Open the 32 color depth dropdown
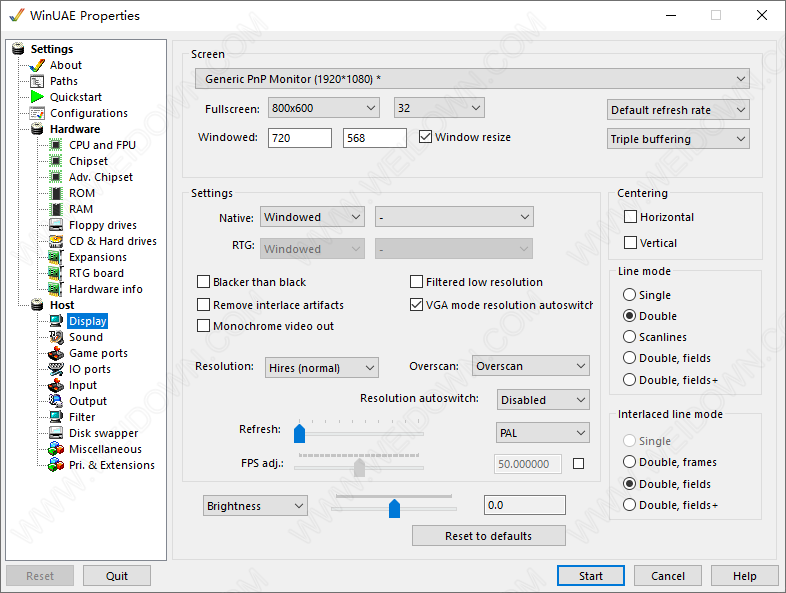This screenshot has width=786, height=593. [x=439, y=108]
